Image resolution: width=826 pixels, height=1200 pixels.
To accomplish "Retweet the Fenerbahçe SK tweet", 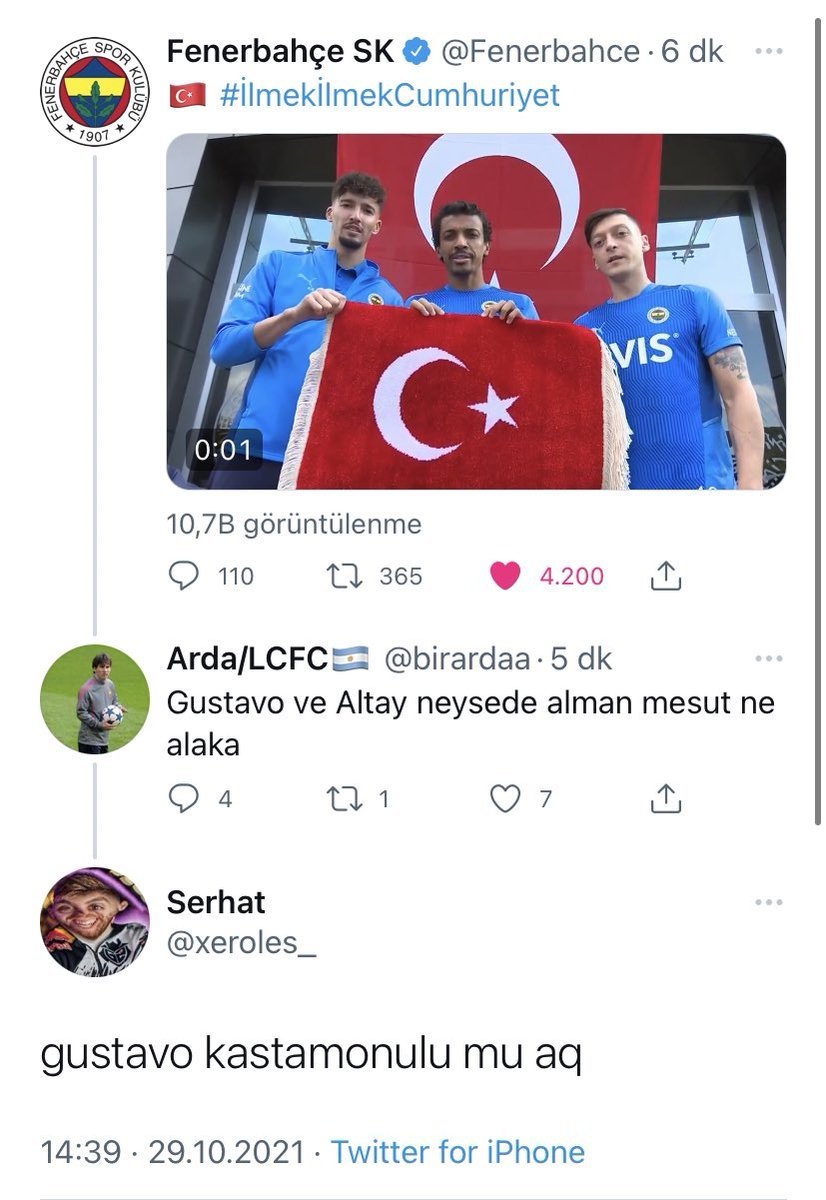I will click(x=343, y=576).
